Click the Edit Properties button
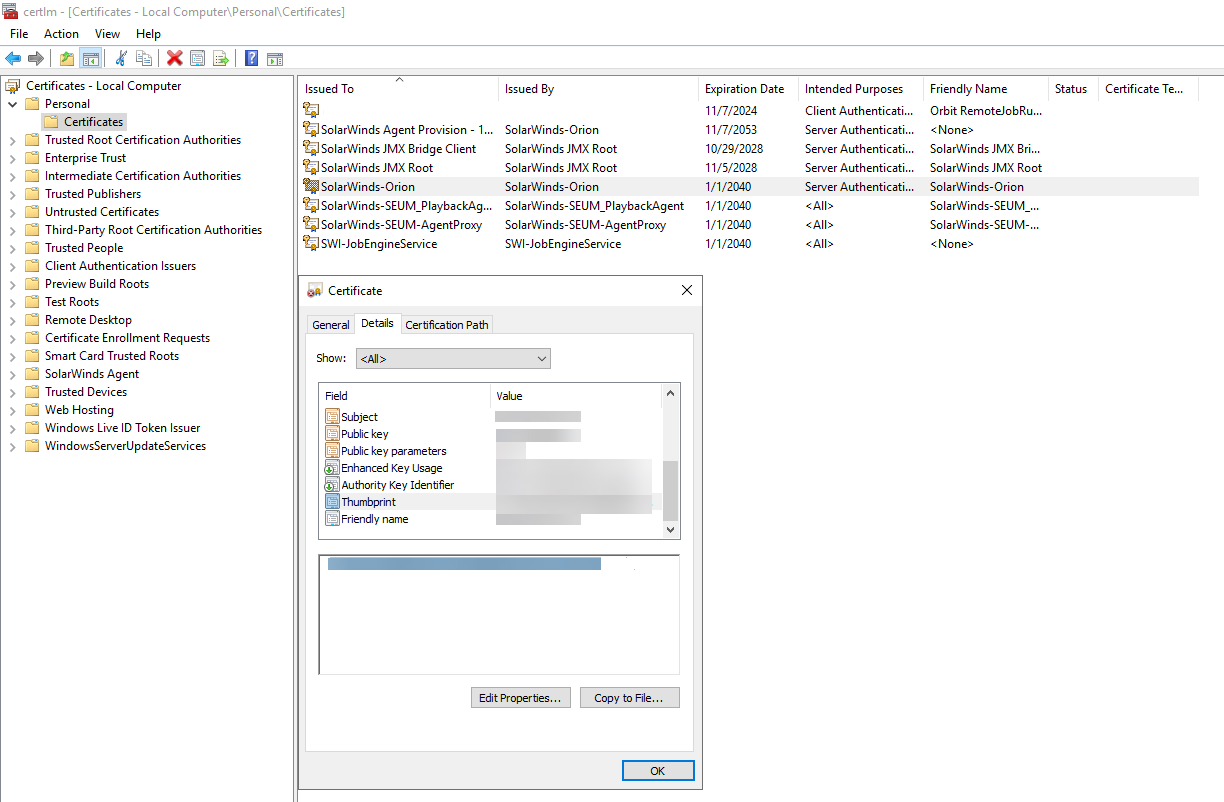This screenshot has width=1224, height=802. pyautogui.click(x=520, y=697)
